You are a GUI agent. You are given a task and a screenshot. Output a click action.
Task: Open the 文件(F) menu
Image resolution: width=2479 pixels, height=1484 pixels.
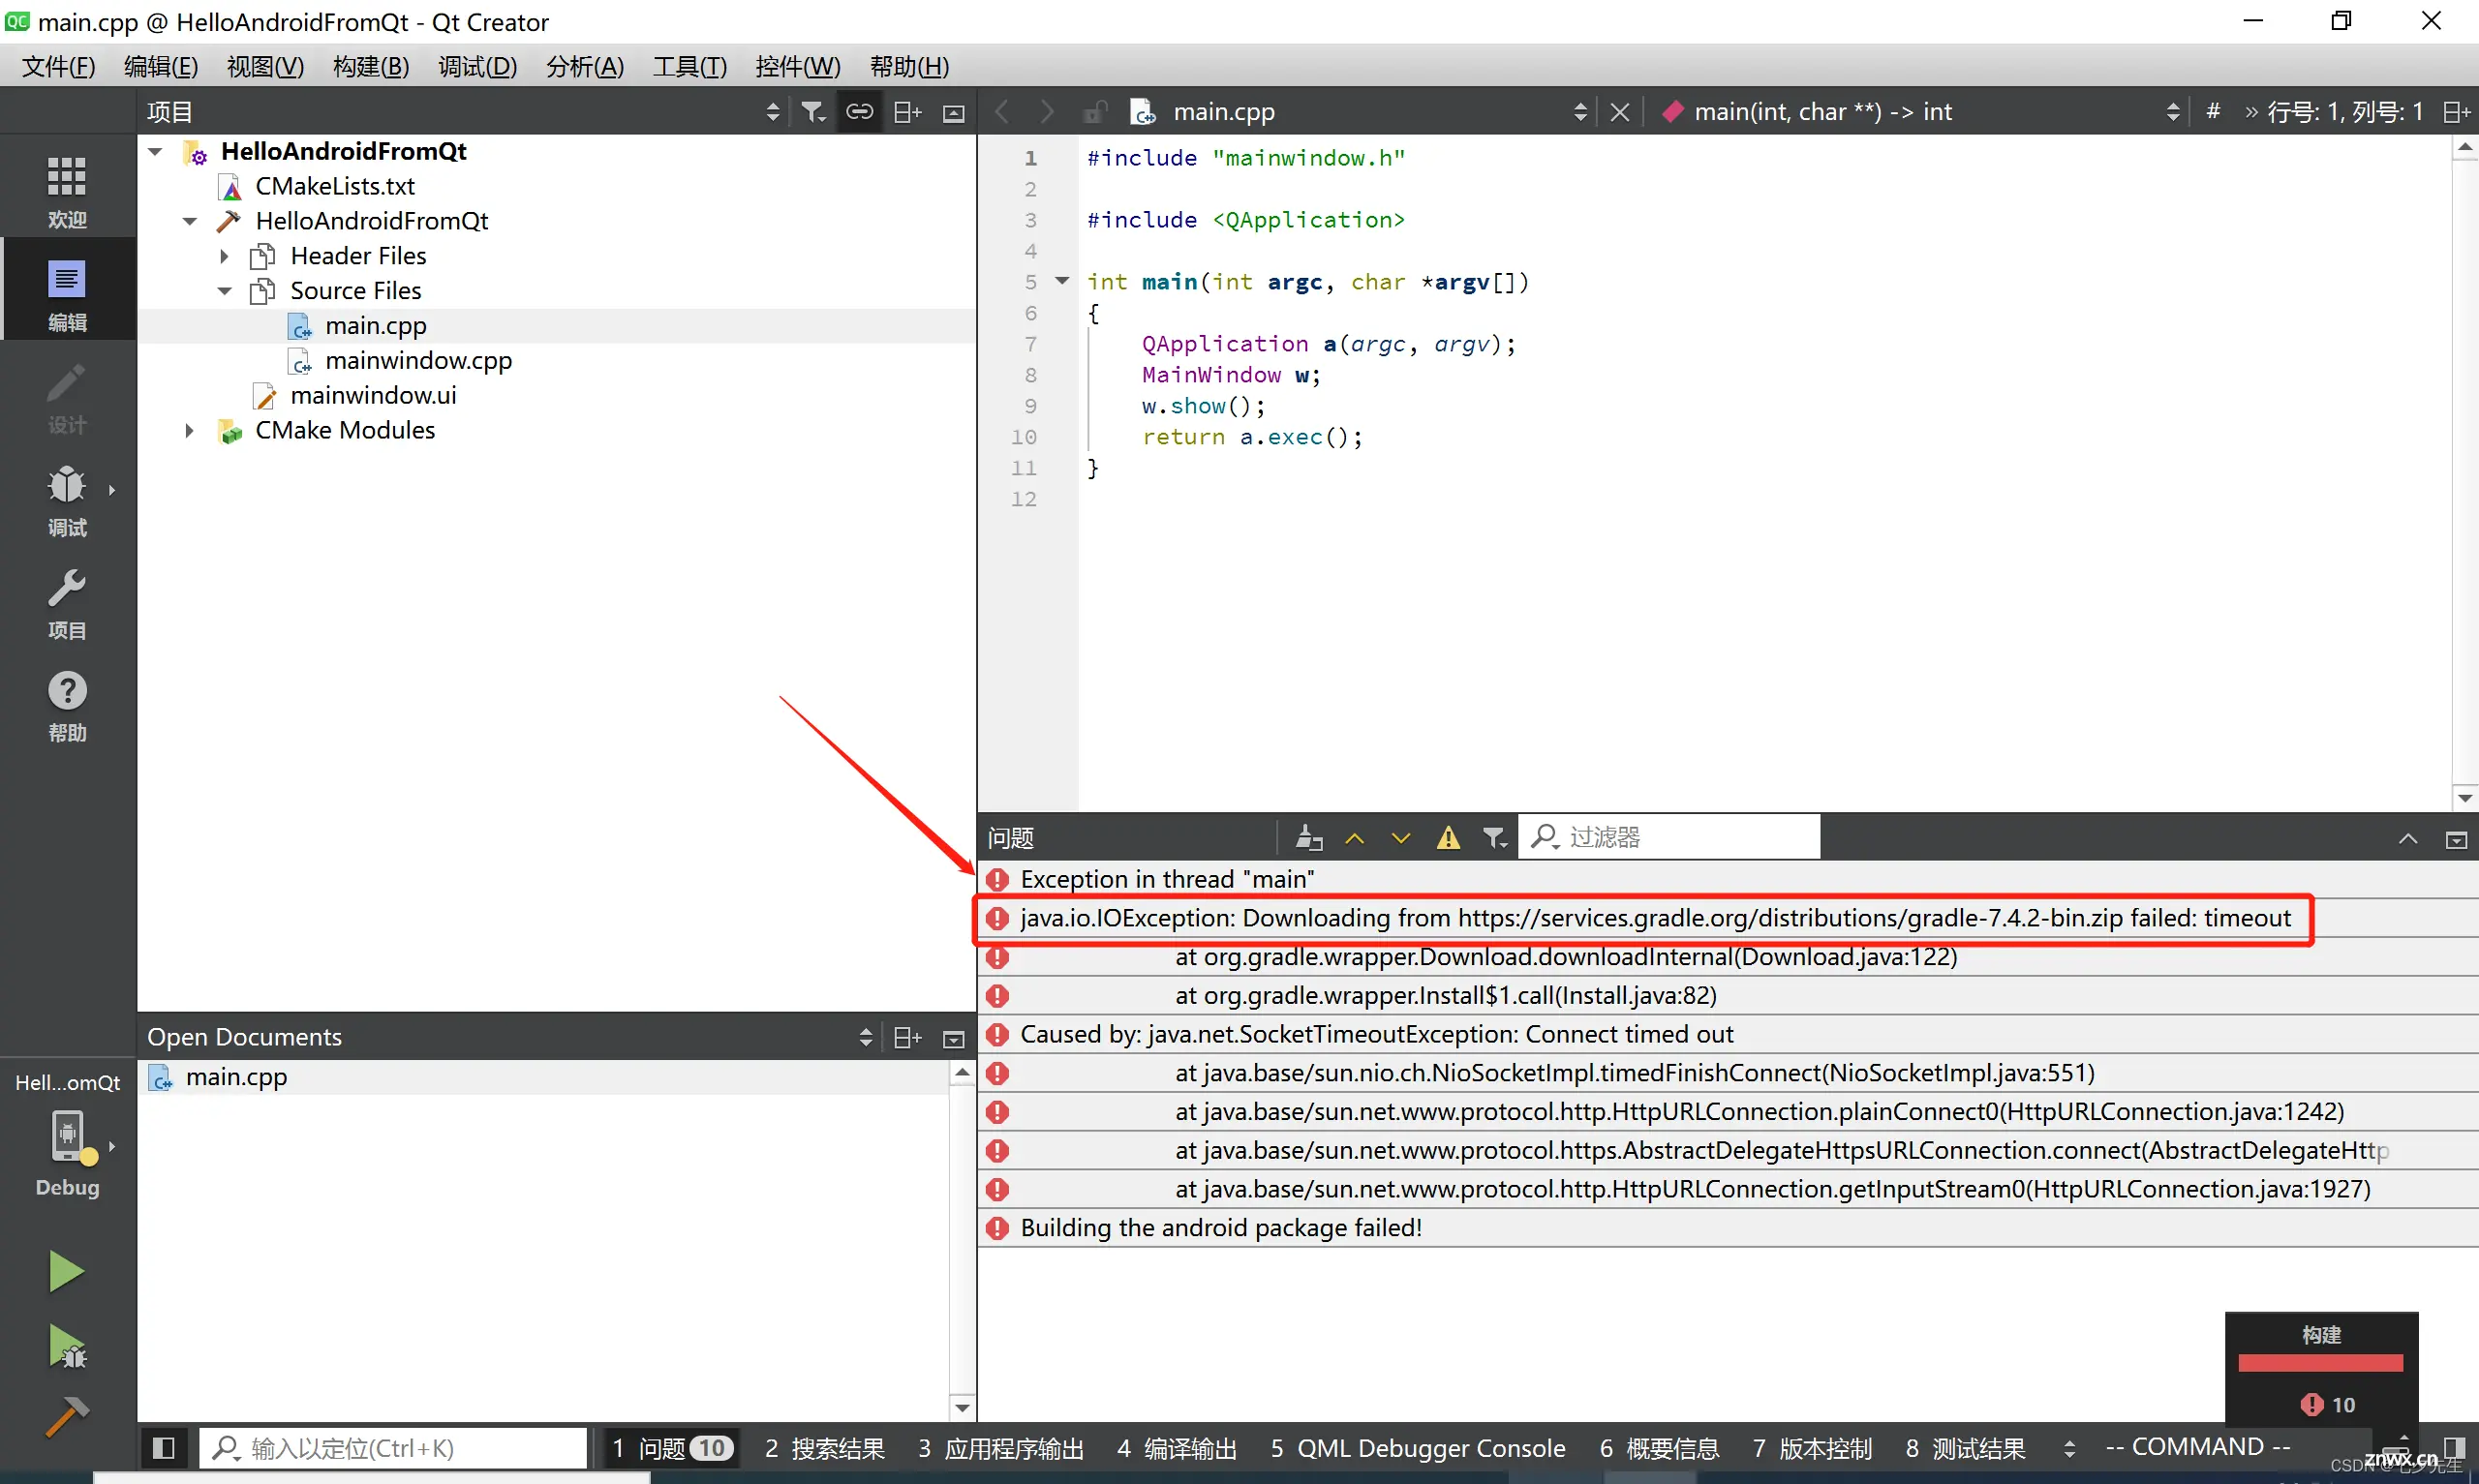53,66
